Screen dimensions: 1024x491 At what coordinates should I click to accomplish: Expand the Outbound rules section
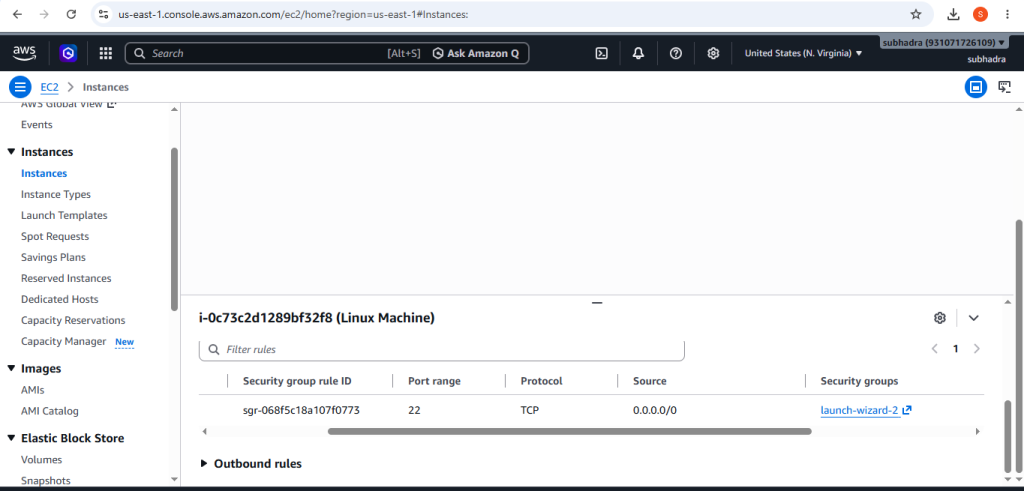pyautogui.click(x=251, y=464)
